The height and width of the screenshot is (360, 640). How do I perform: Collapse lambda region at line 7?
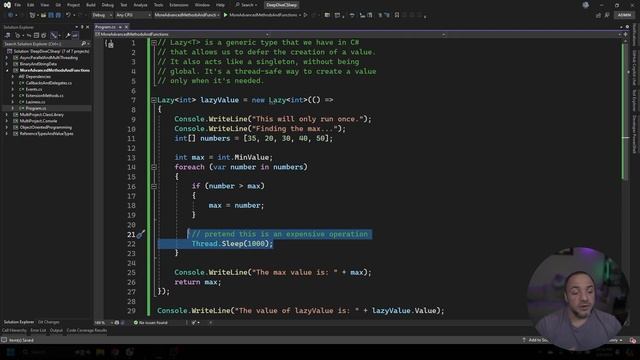click(x=154, y=100)
